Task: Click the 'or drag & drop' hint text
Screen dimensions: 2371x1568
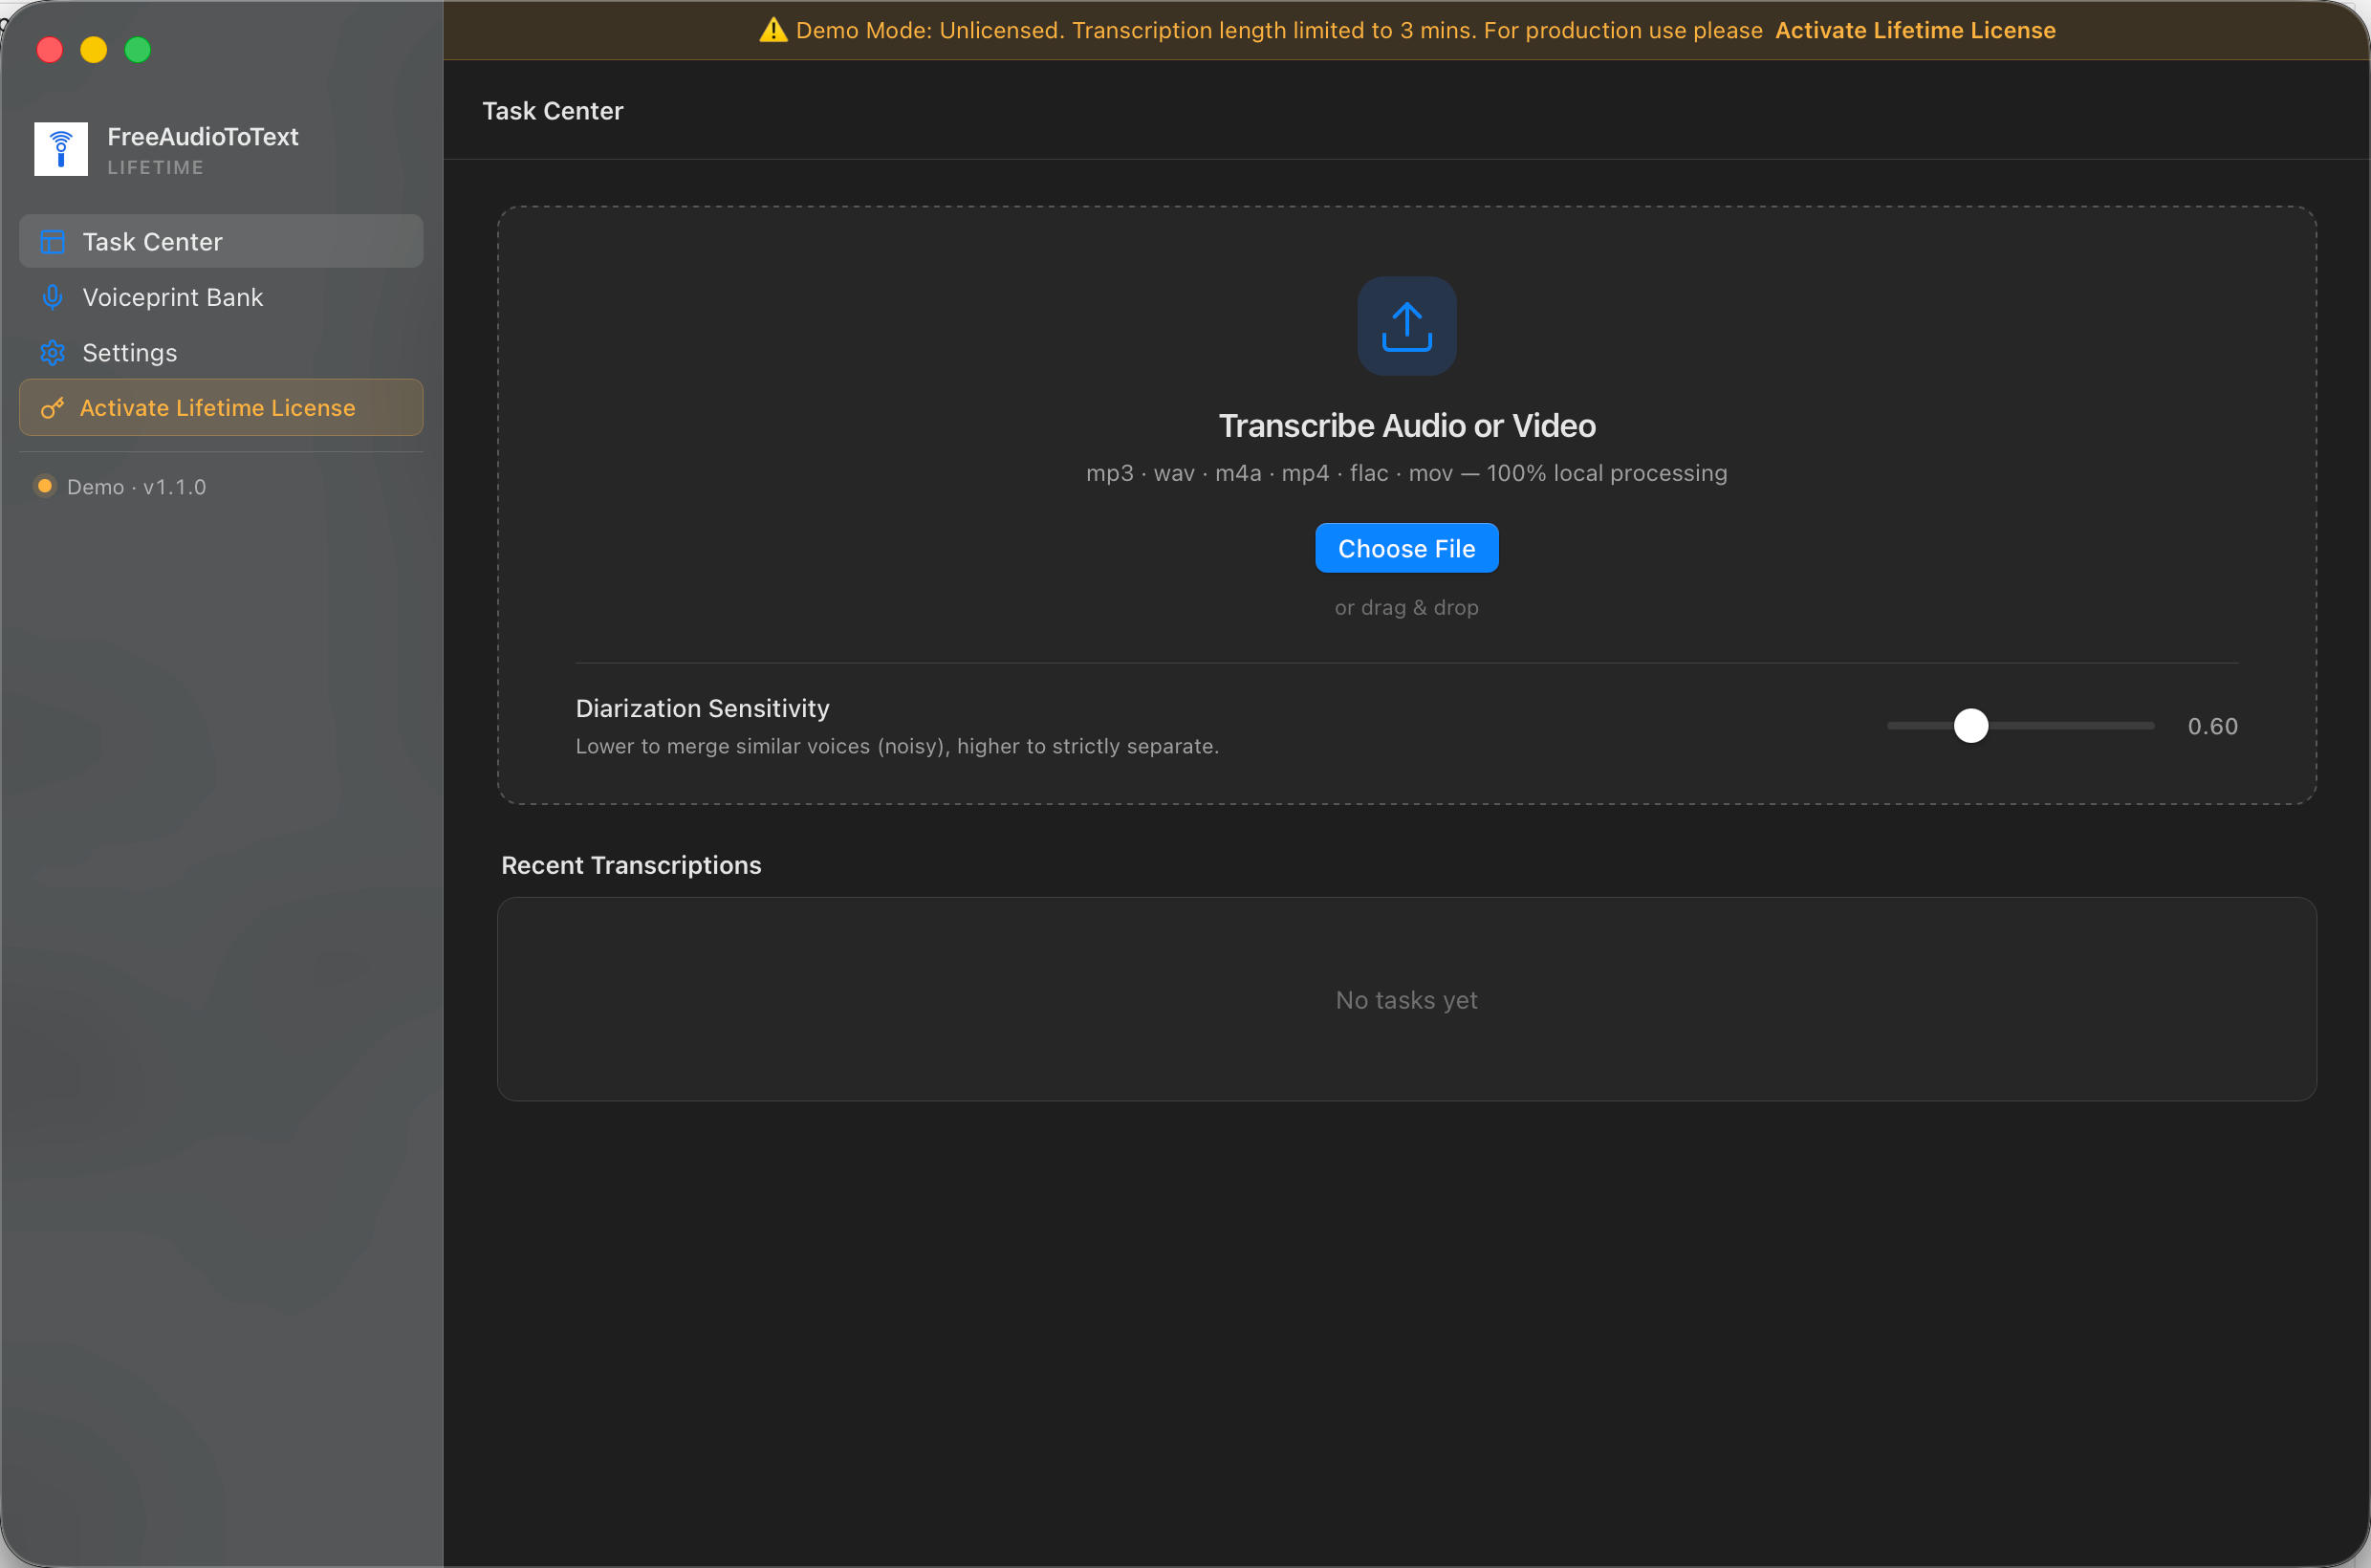Action: click(1406, 607)
